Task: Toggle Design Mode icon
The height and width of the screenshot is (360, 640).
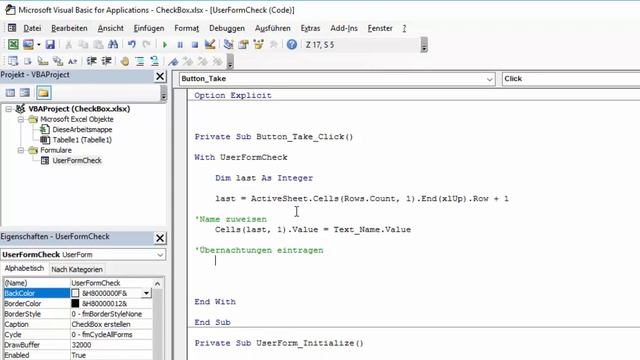Action: (210, 44)
